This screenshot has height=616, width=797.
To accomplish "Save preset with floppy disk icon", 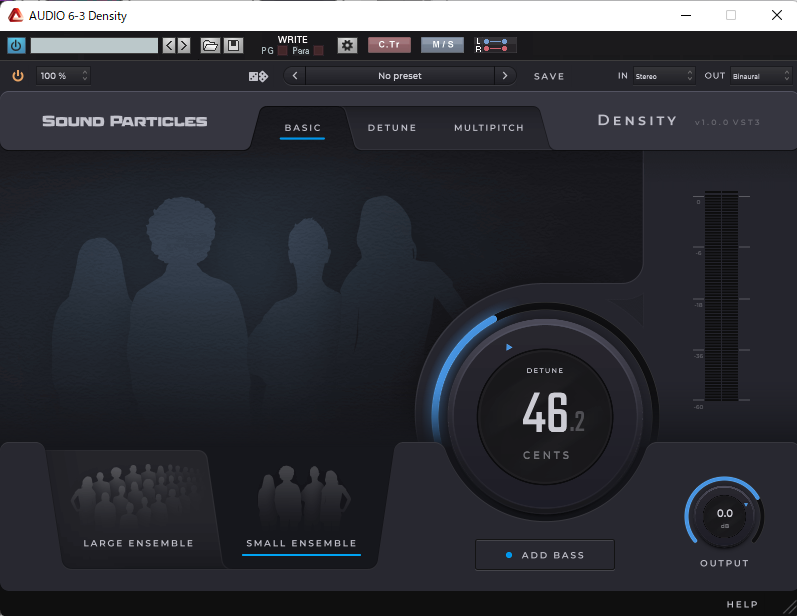I will 233,46.
